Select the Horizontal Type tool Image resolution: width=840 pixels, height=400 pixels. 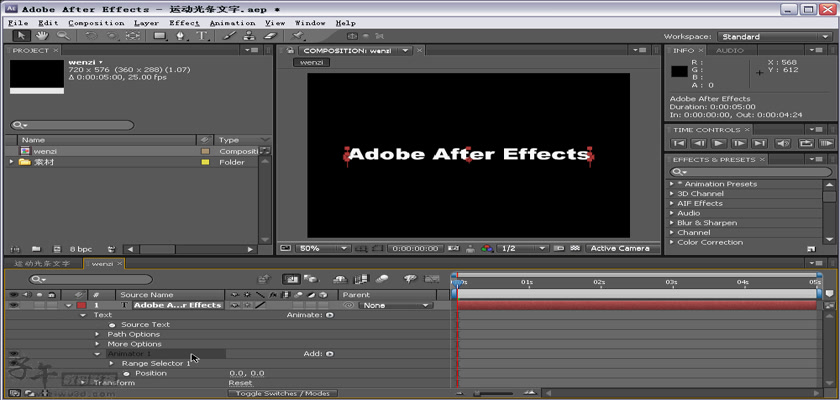pos(201,36)
